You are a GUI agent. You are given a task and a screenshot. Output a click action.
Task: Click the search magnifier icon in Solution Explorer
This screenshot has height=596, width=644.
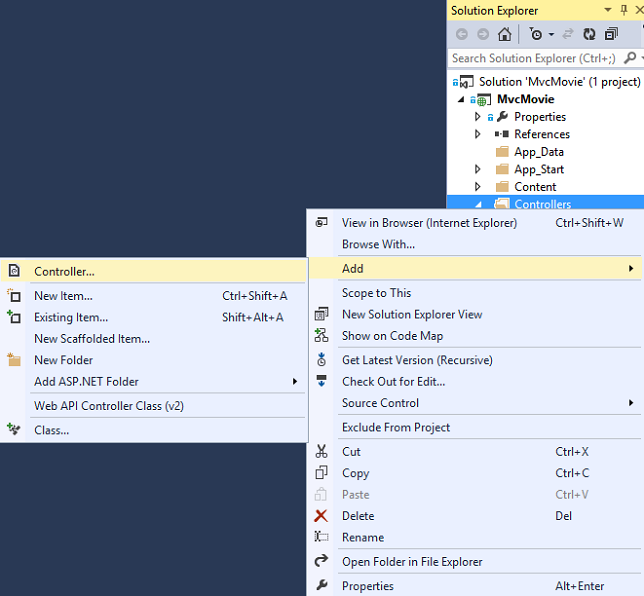pyautogui.click(x=630, y=58)
